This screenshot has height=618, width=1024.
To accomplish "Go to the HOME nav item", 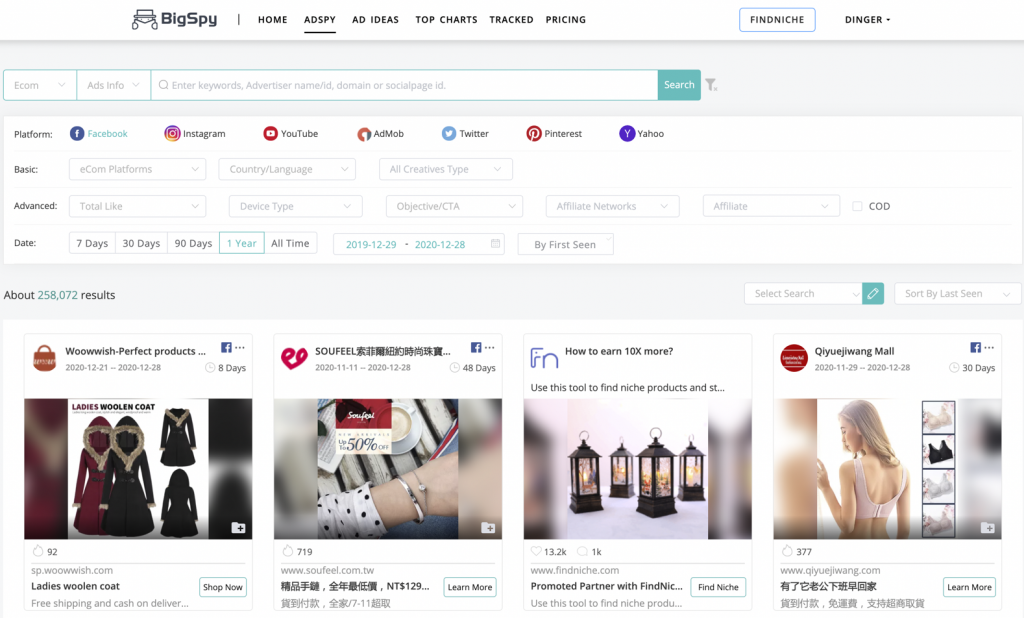I will (x=272, y=20).
